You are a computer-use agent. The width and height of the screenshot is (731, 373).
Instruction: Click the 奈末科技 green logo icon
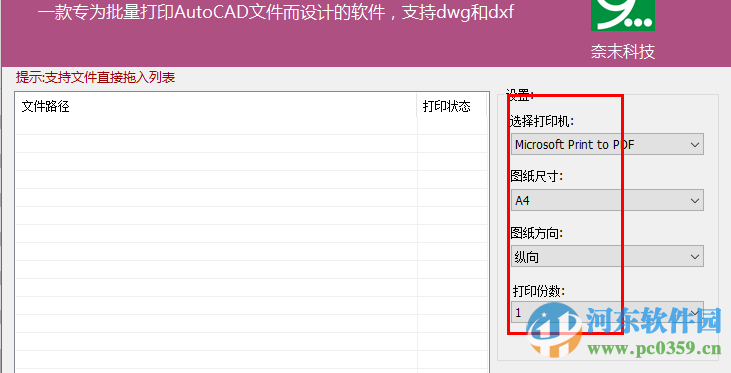pos(623,15)
